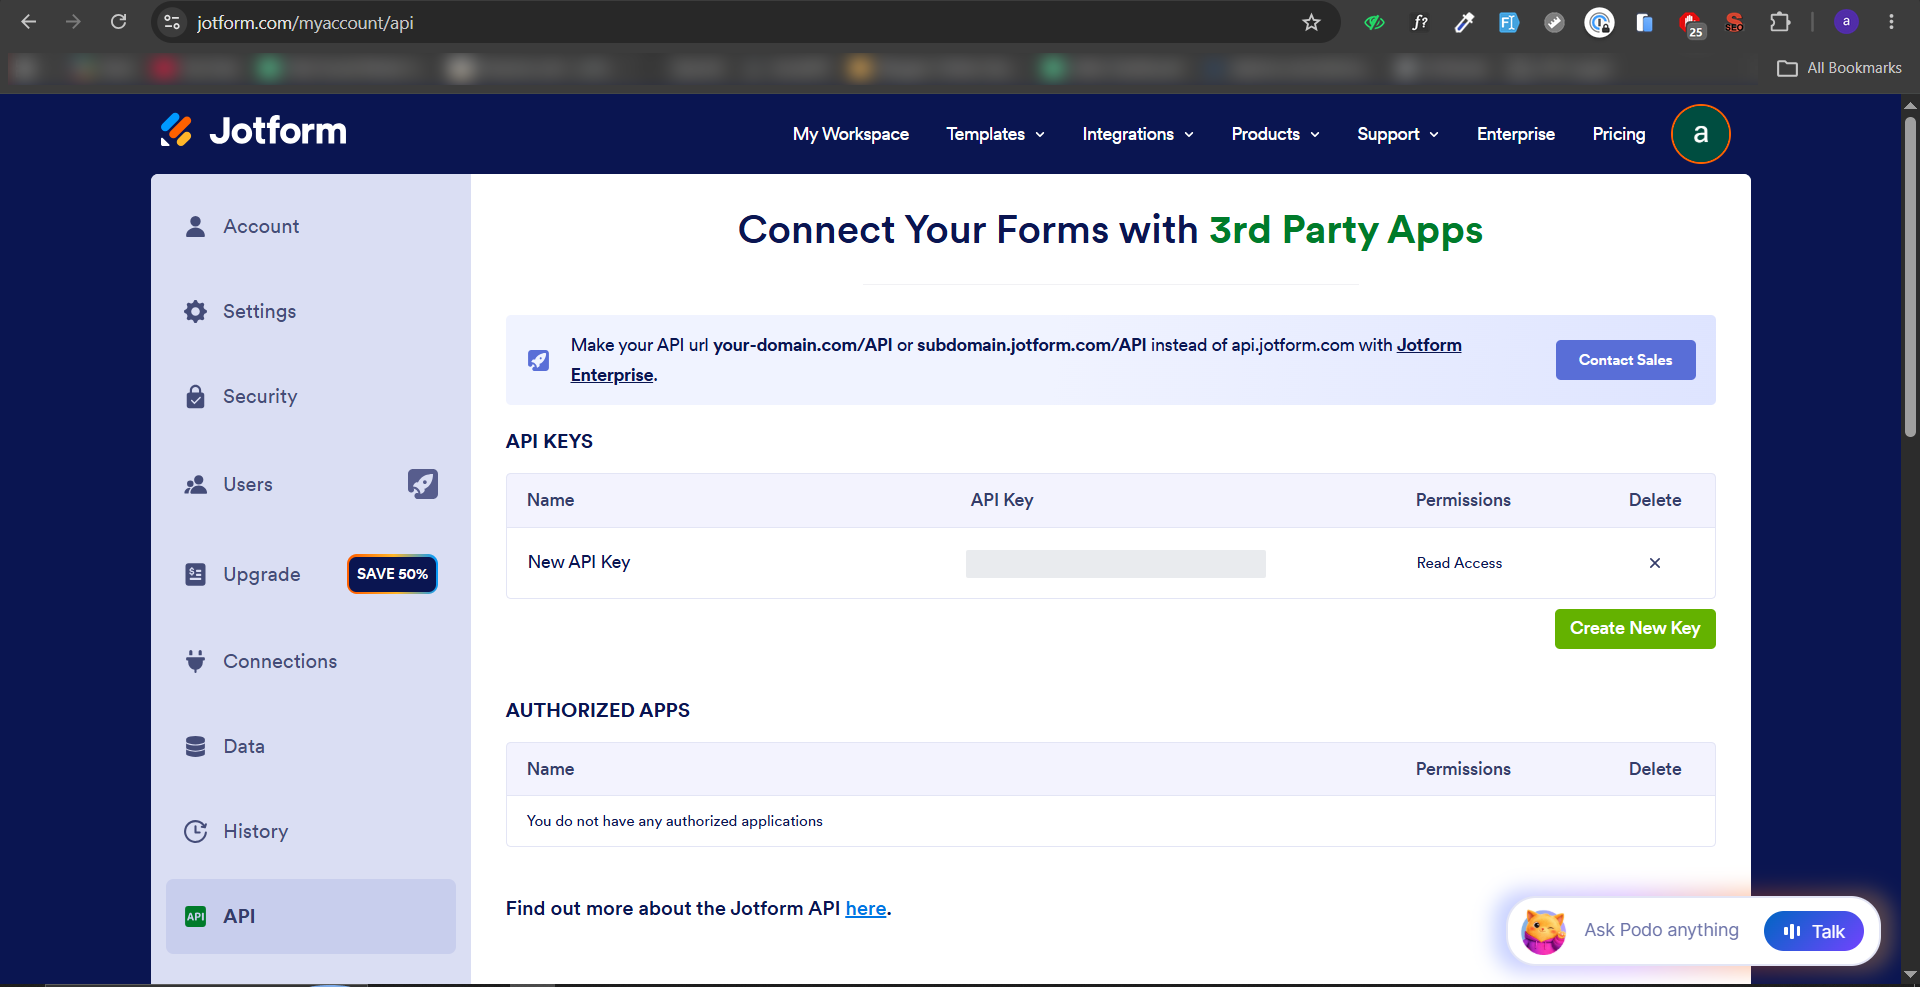This screenshot has width=1920, height=987.
Task: Click the Settings gear icon in sidebar
Action: [196, 311]
